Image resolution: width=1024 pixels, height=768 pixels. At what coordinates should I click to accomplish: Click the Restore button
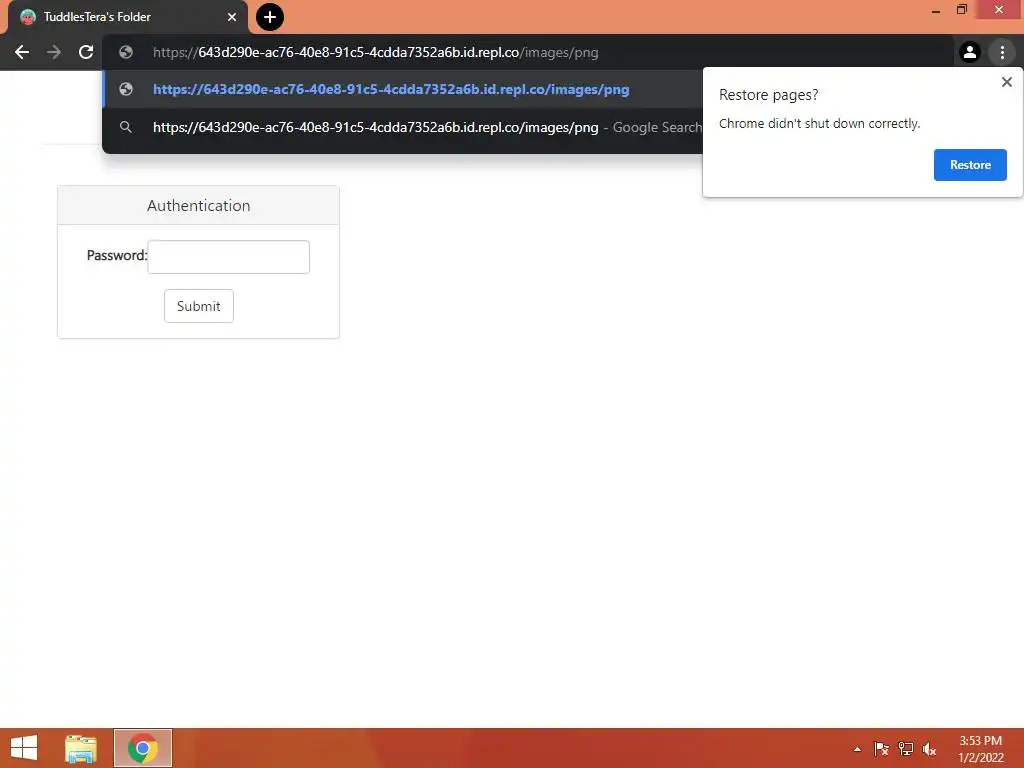click(970, 165)
